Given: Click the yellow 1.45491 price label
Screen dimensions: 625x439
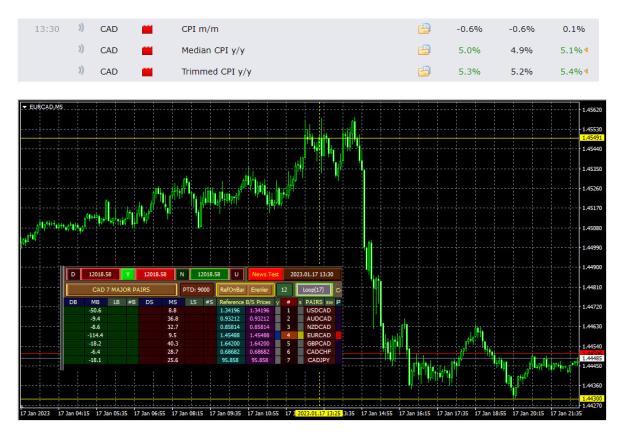Looking at the screenshot, I should click(x=592, y=138).
